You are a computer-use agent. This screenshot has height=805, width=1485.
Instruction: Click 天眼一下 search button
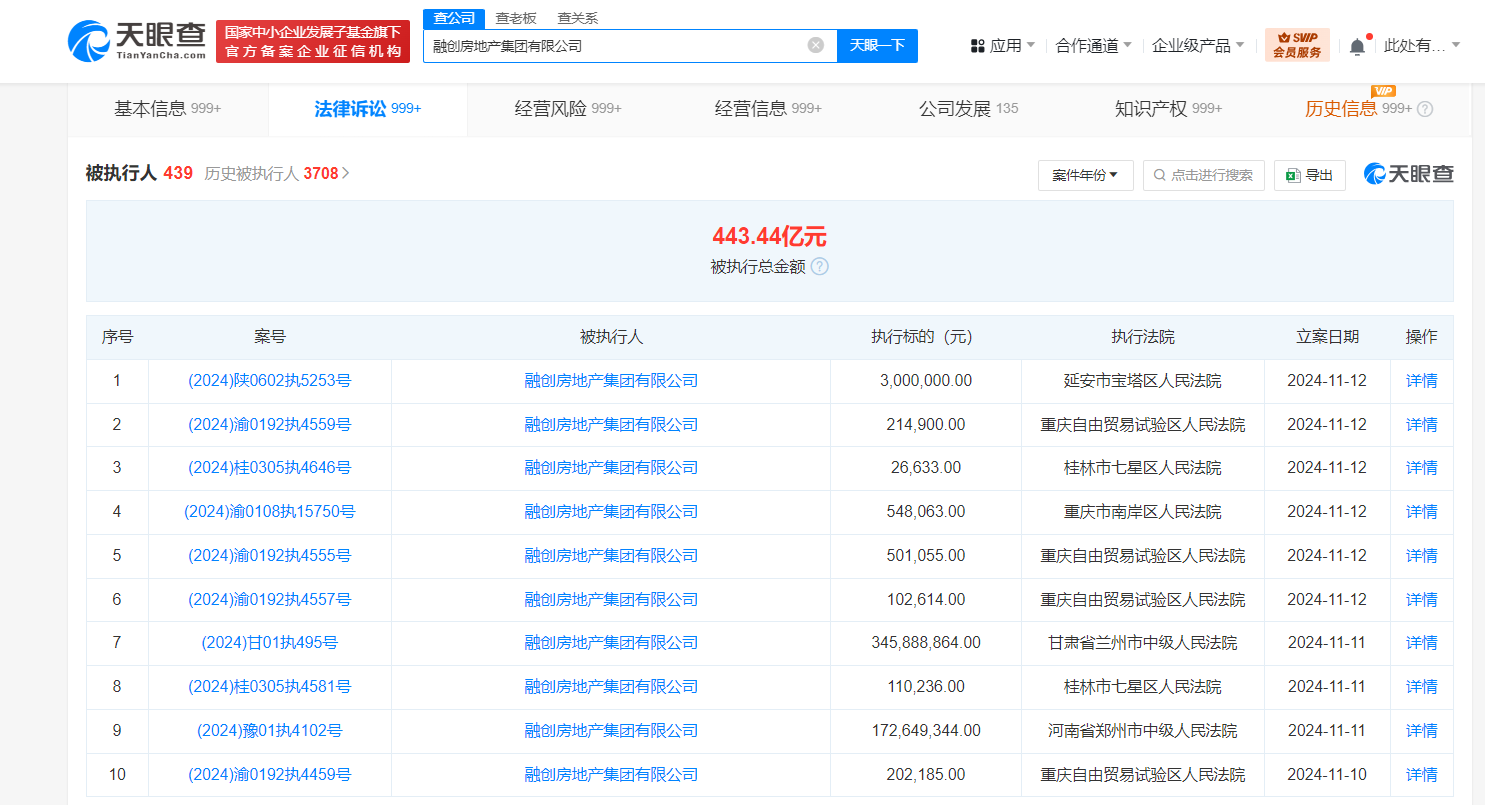coord(877,45)
